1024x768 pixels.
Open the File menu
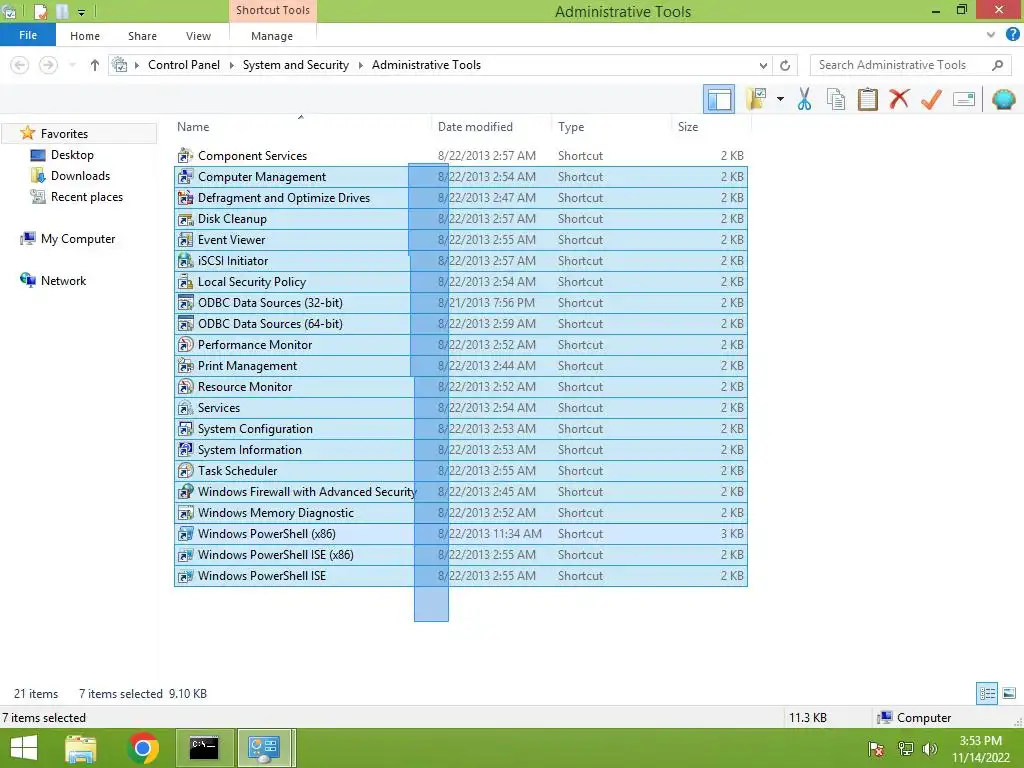[28, 35]
